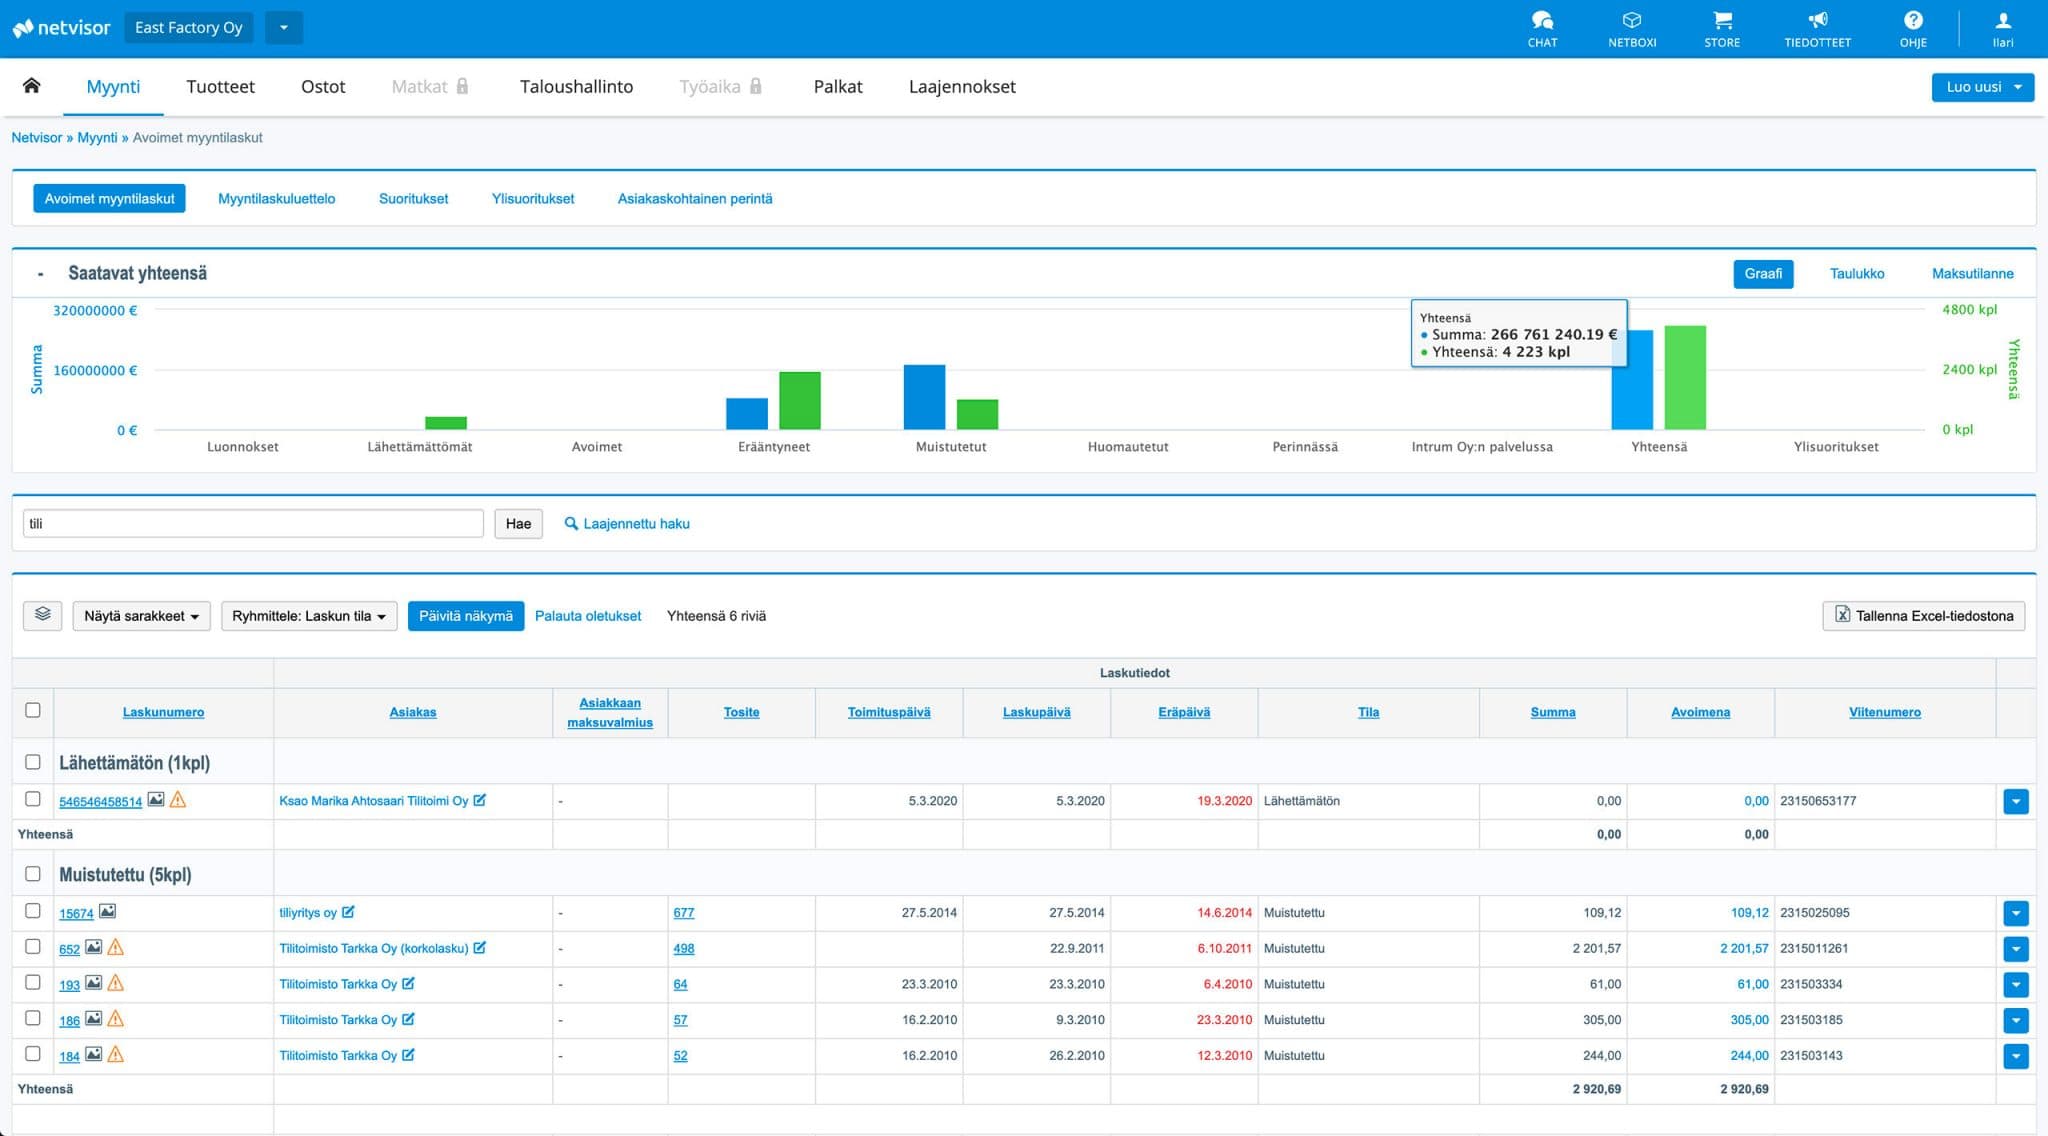2048x1136 pixels.
Task: Open the Luo uusi dropdown
Action: pos(1982,87)
